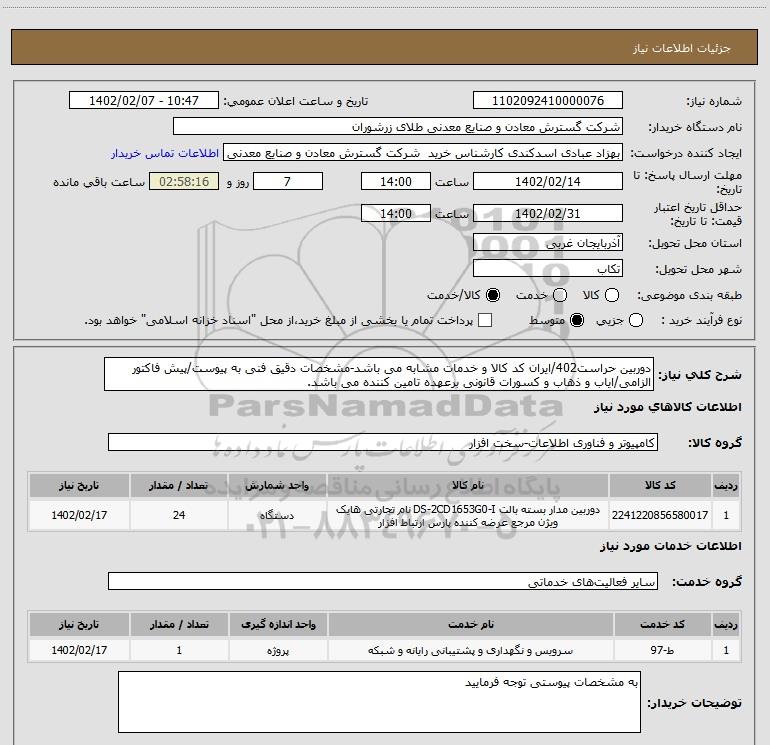770x745 pixels.
Task: Select the خدمت radio button
Action: (560, 295)
